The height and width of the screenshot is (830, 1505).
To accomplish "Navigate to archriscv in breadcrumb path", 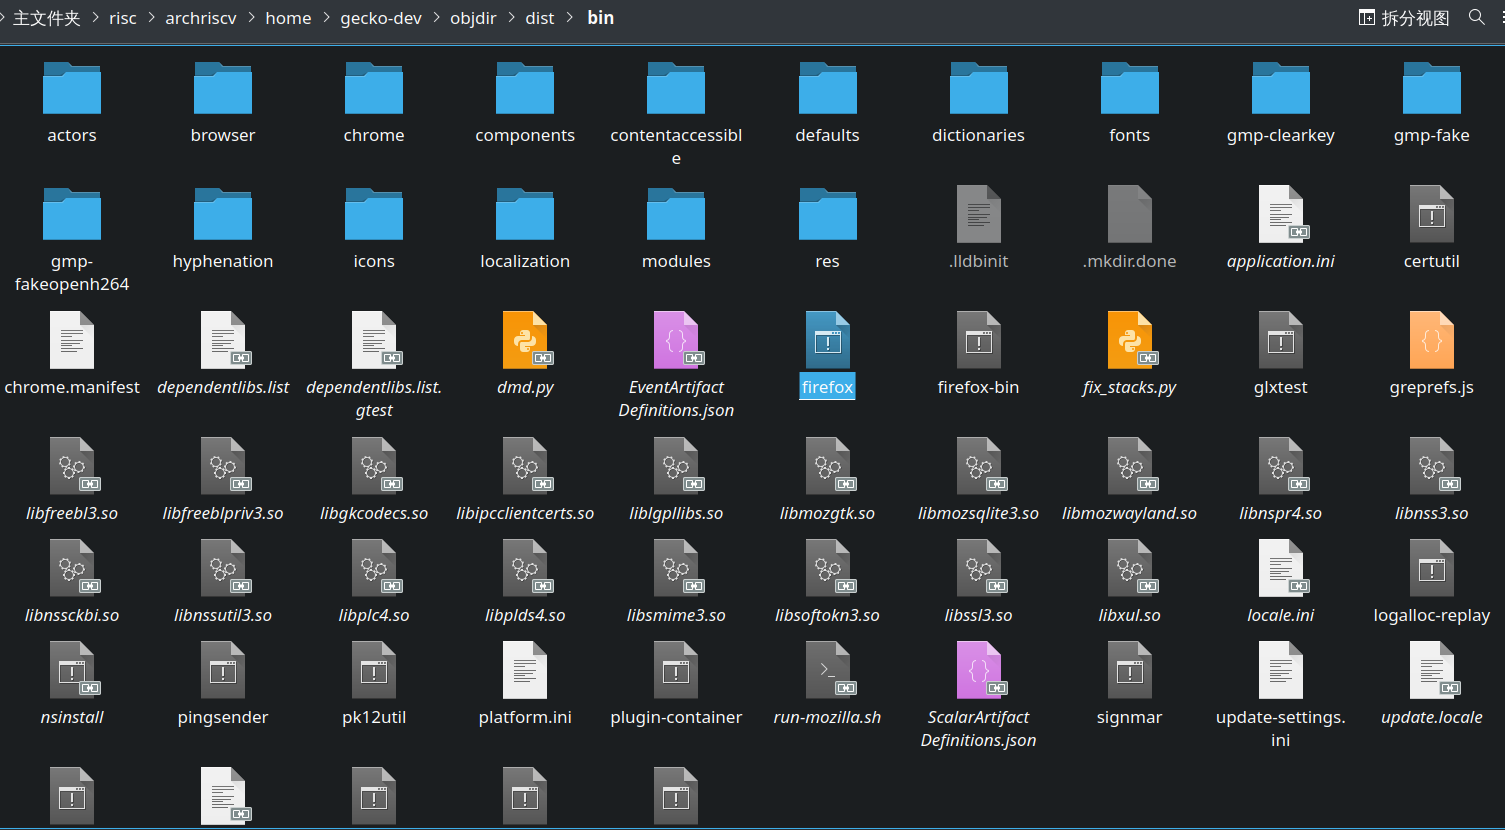I will (201, 18).
